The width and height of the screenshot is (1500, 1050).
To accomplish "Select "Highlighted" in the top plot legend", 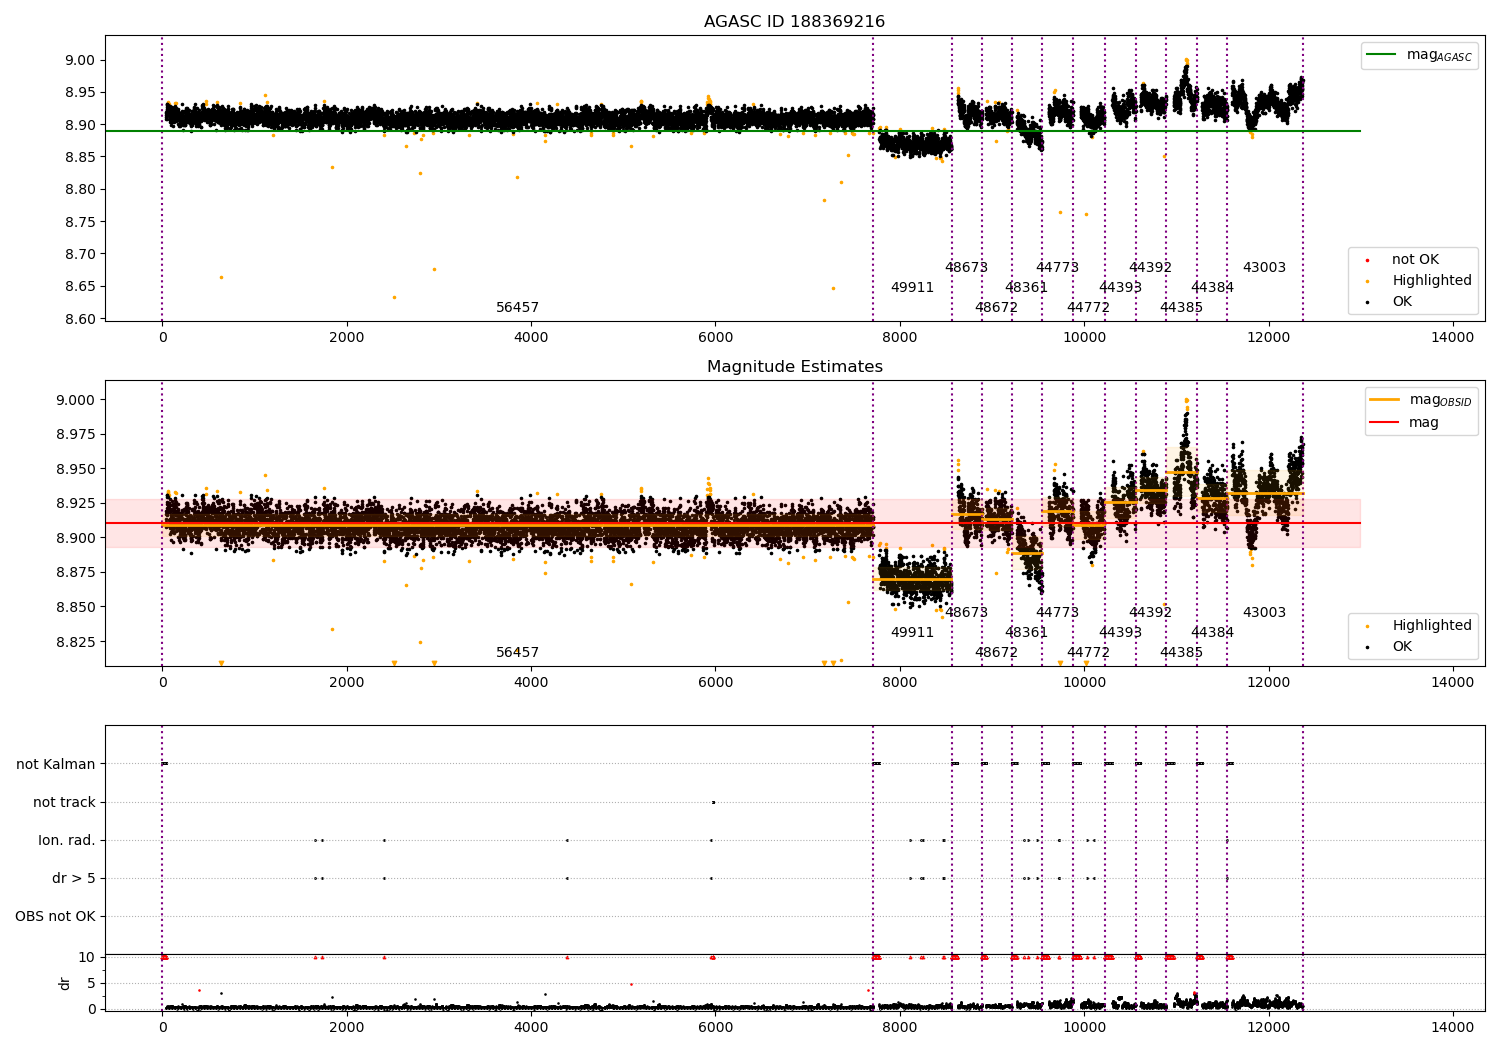I will click(1432, 281).
